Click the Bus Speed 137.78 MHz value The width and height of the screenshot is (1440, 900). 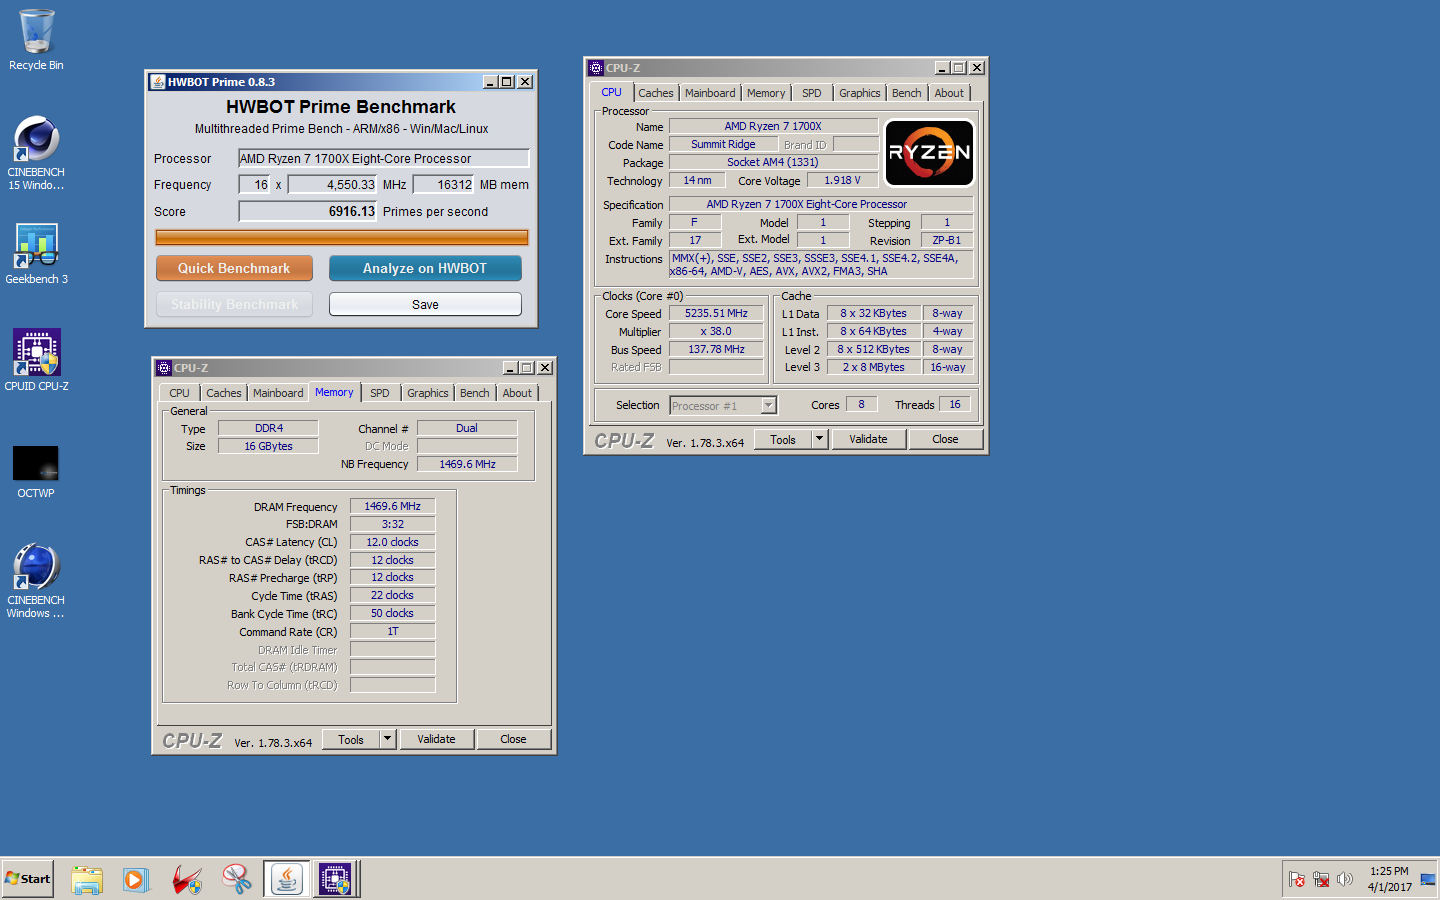tap(716, 349)
